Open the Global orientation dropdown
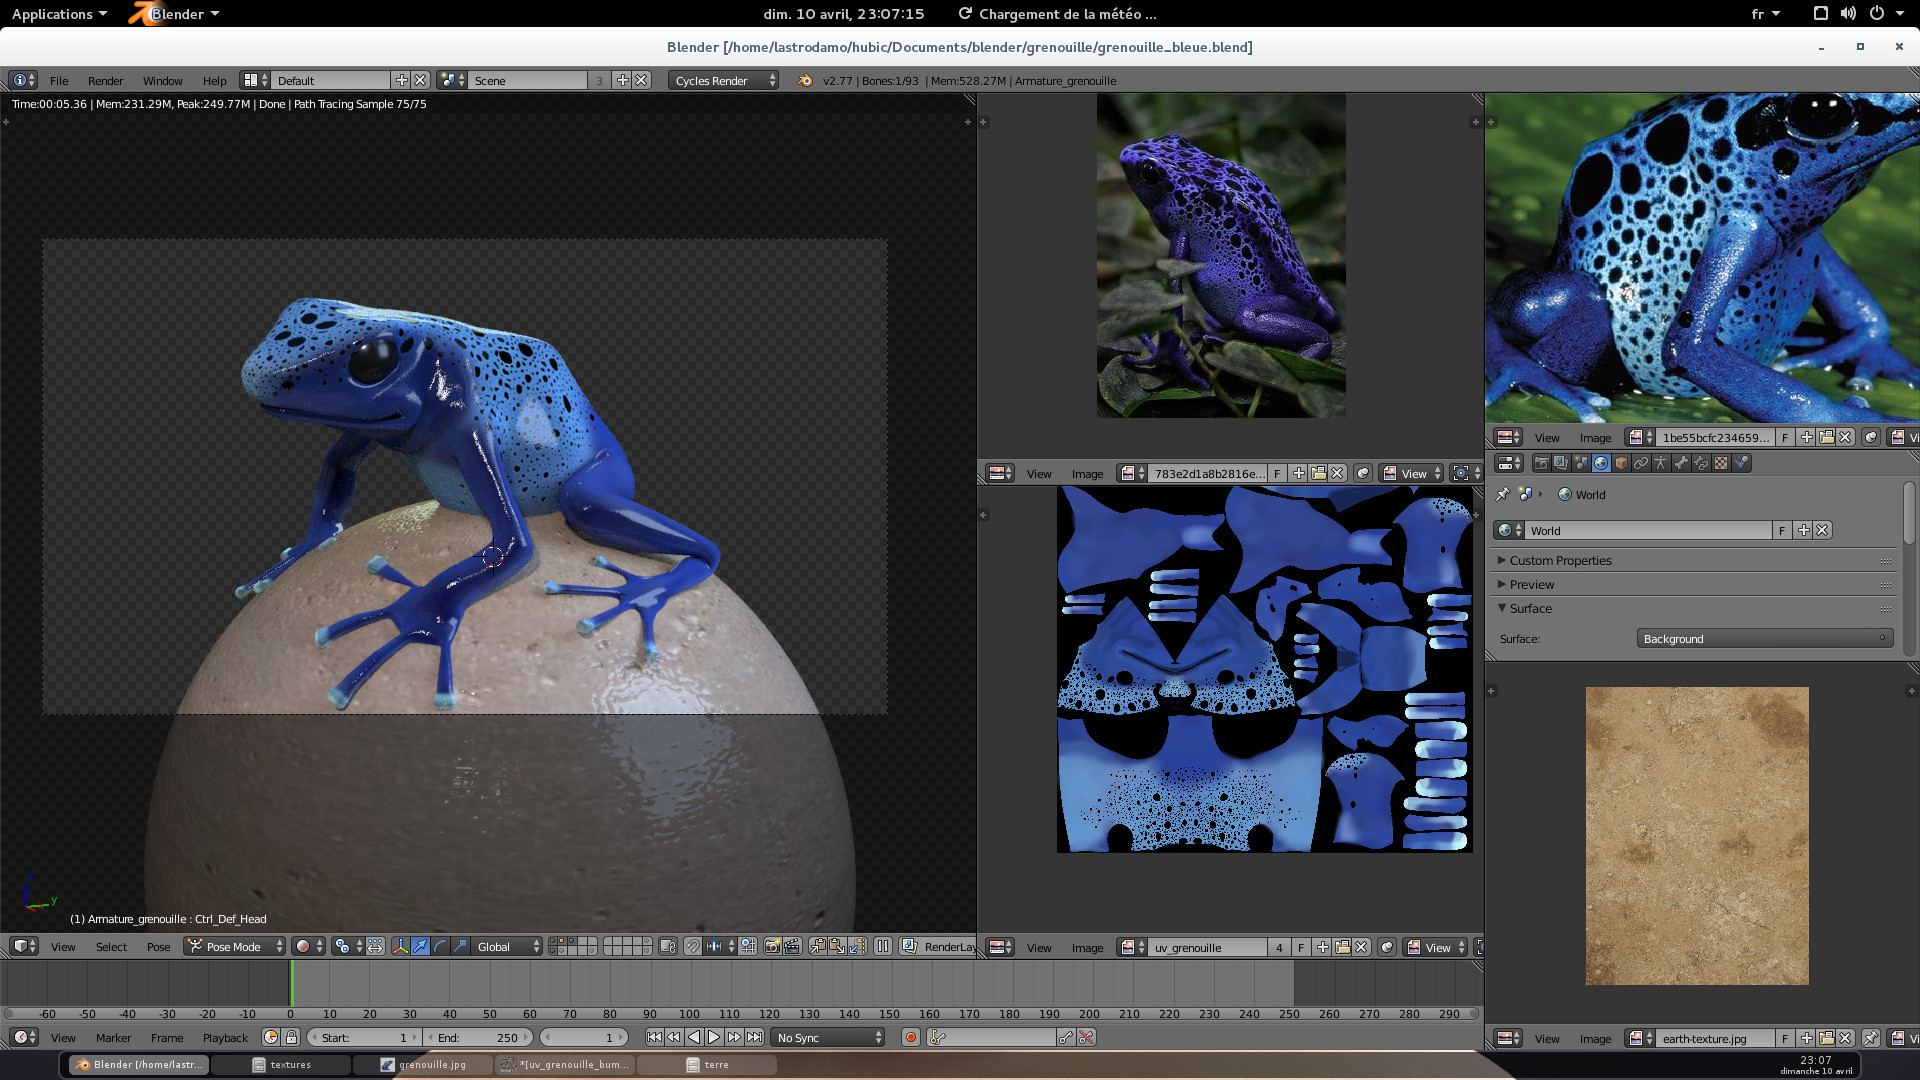 (x=508, y=947)
